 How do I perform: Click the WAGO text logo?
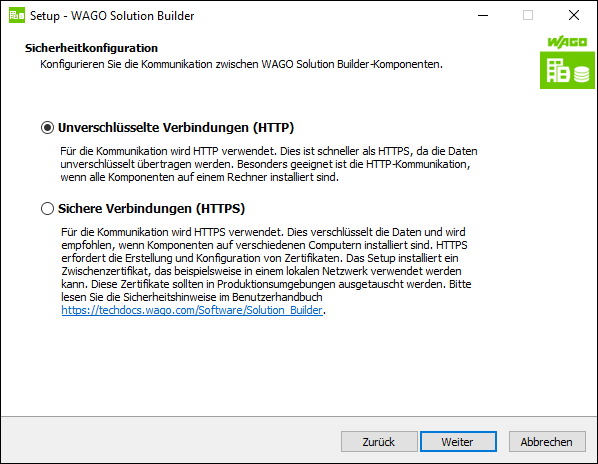(567, 42)
